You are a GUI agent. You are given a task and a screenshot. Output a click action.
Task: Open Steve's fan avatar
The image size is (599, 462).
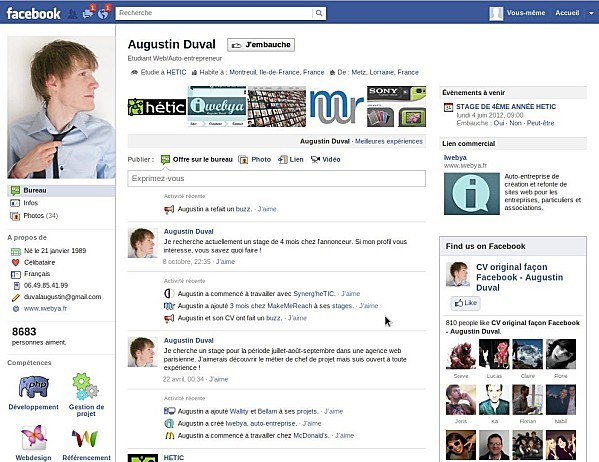pos(461,354)
